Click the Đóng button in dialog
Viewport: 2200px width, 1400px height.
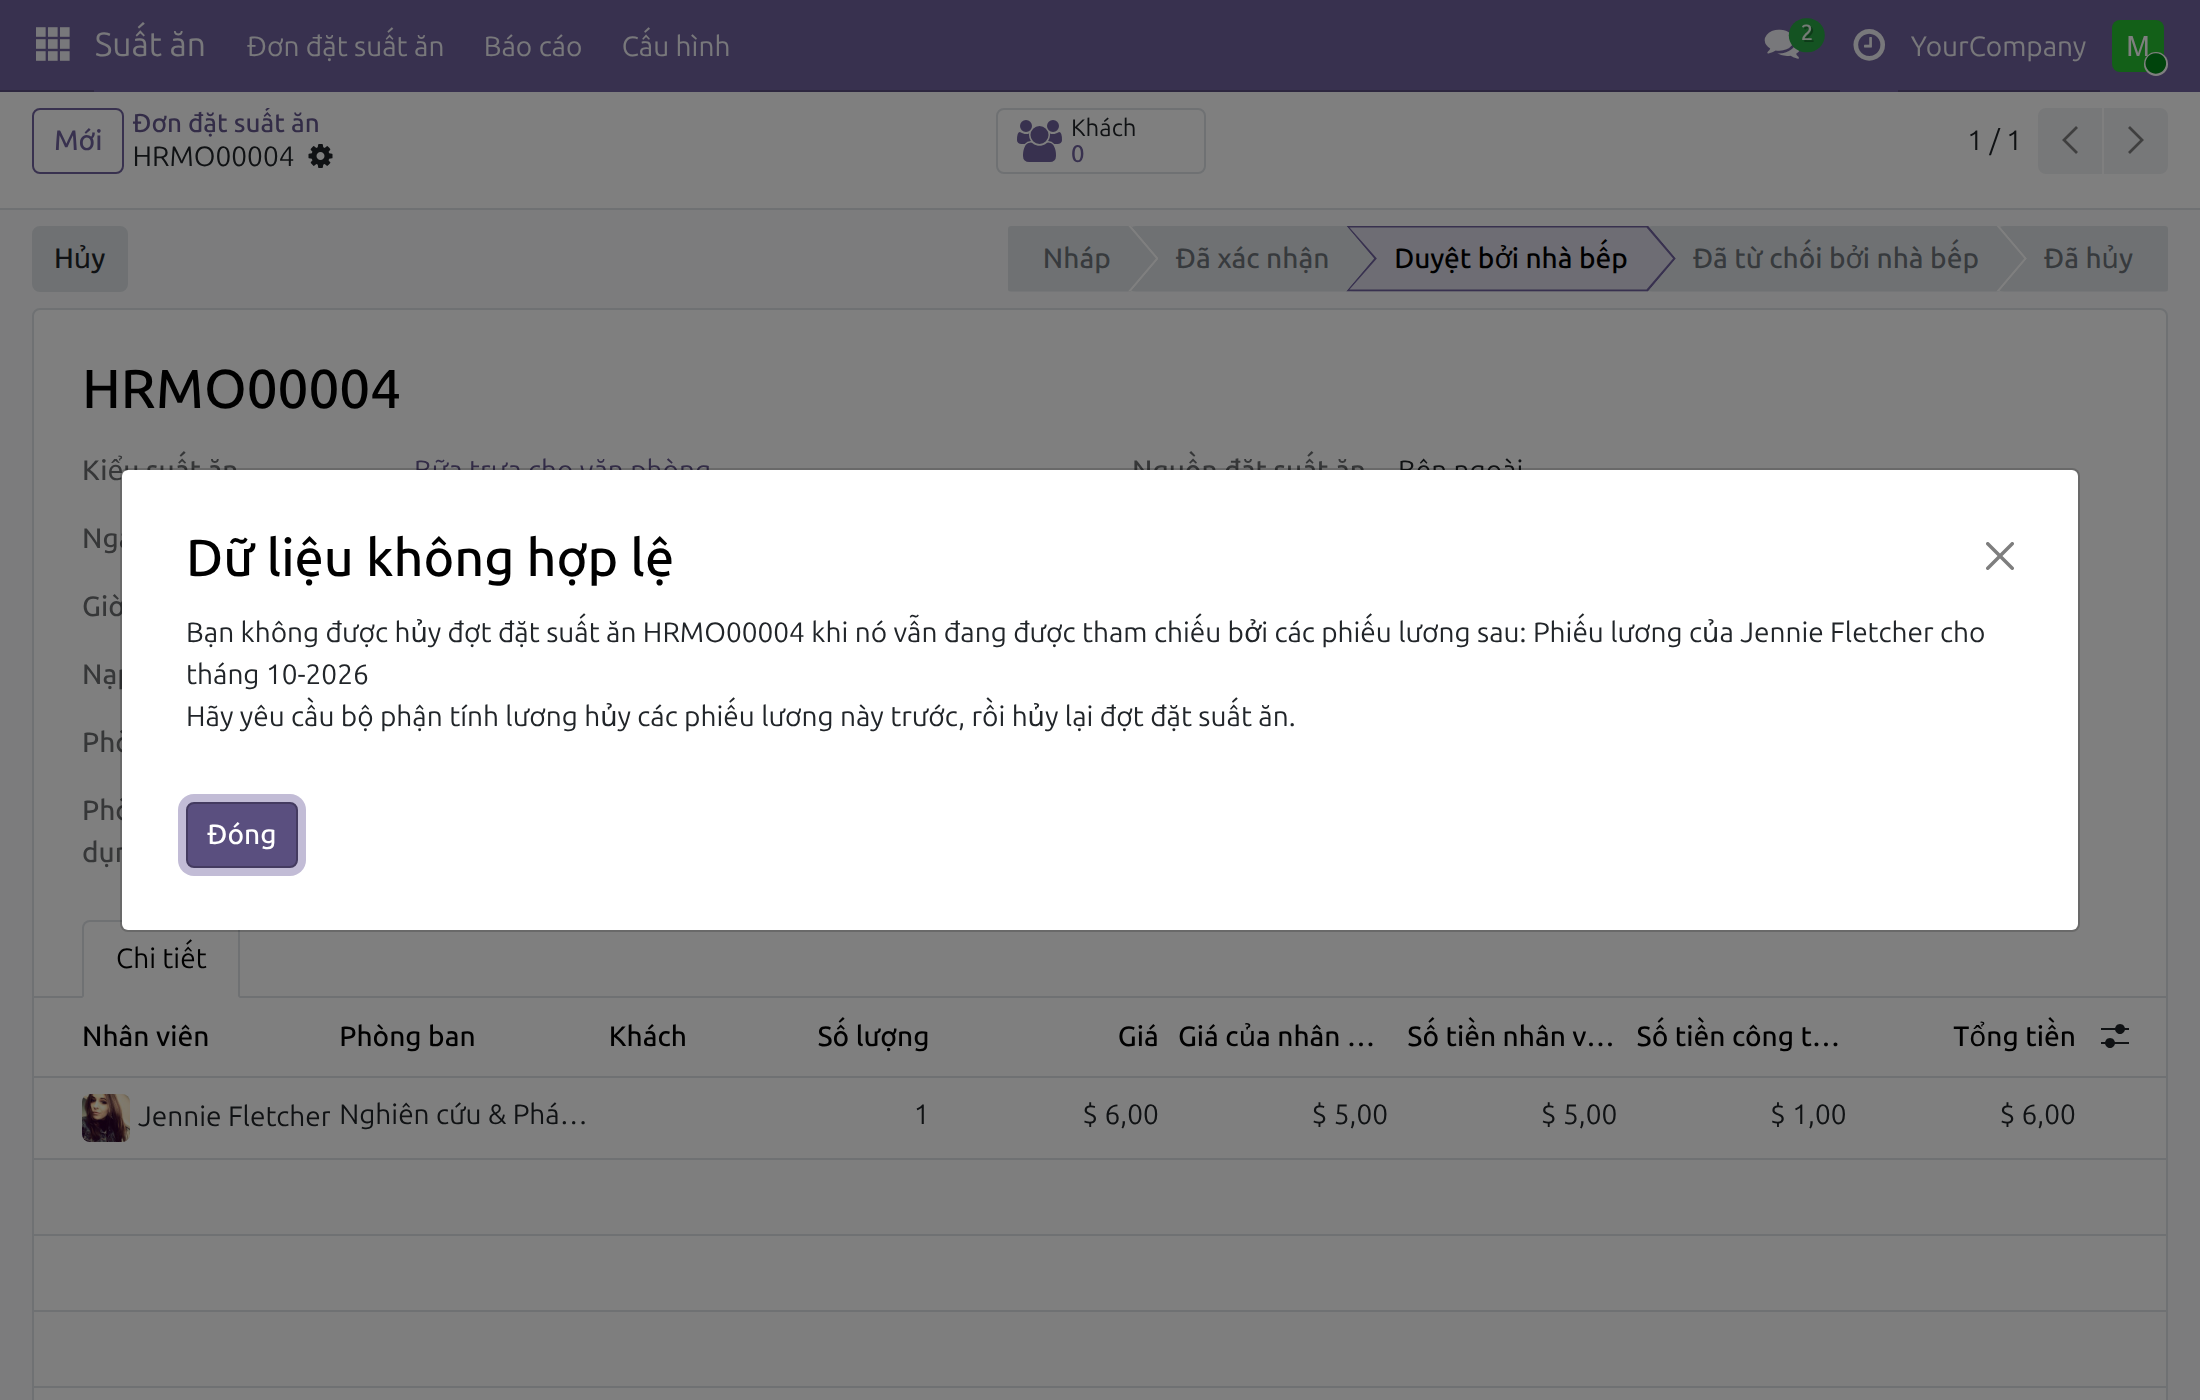241,835
